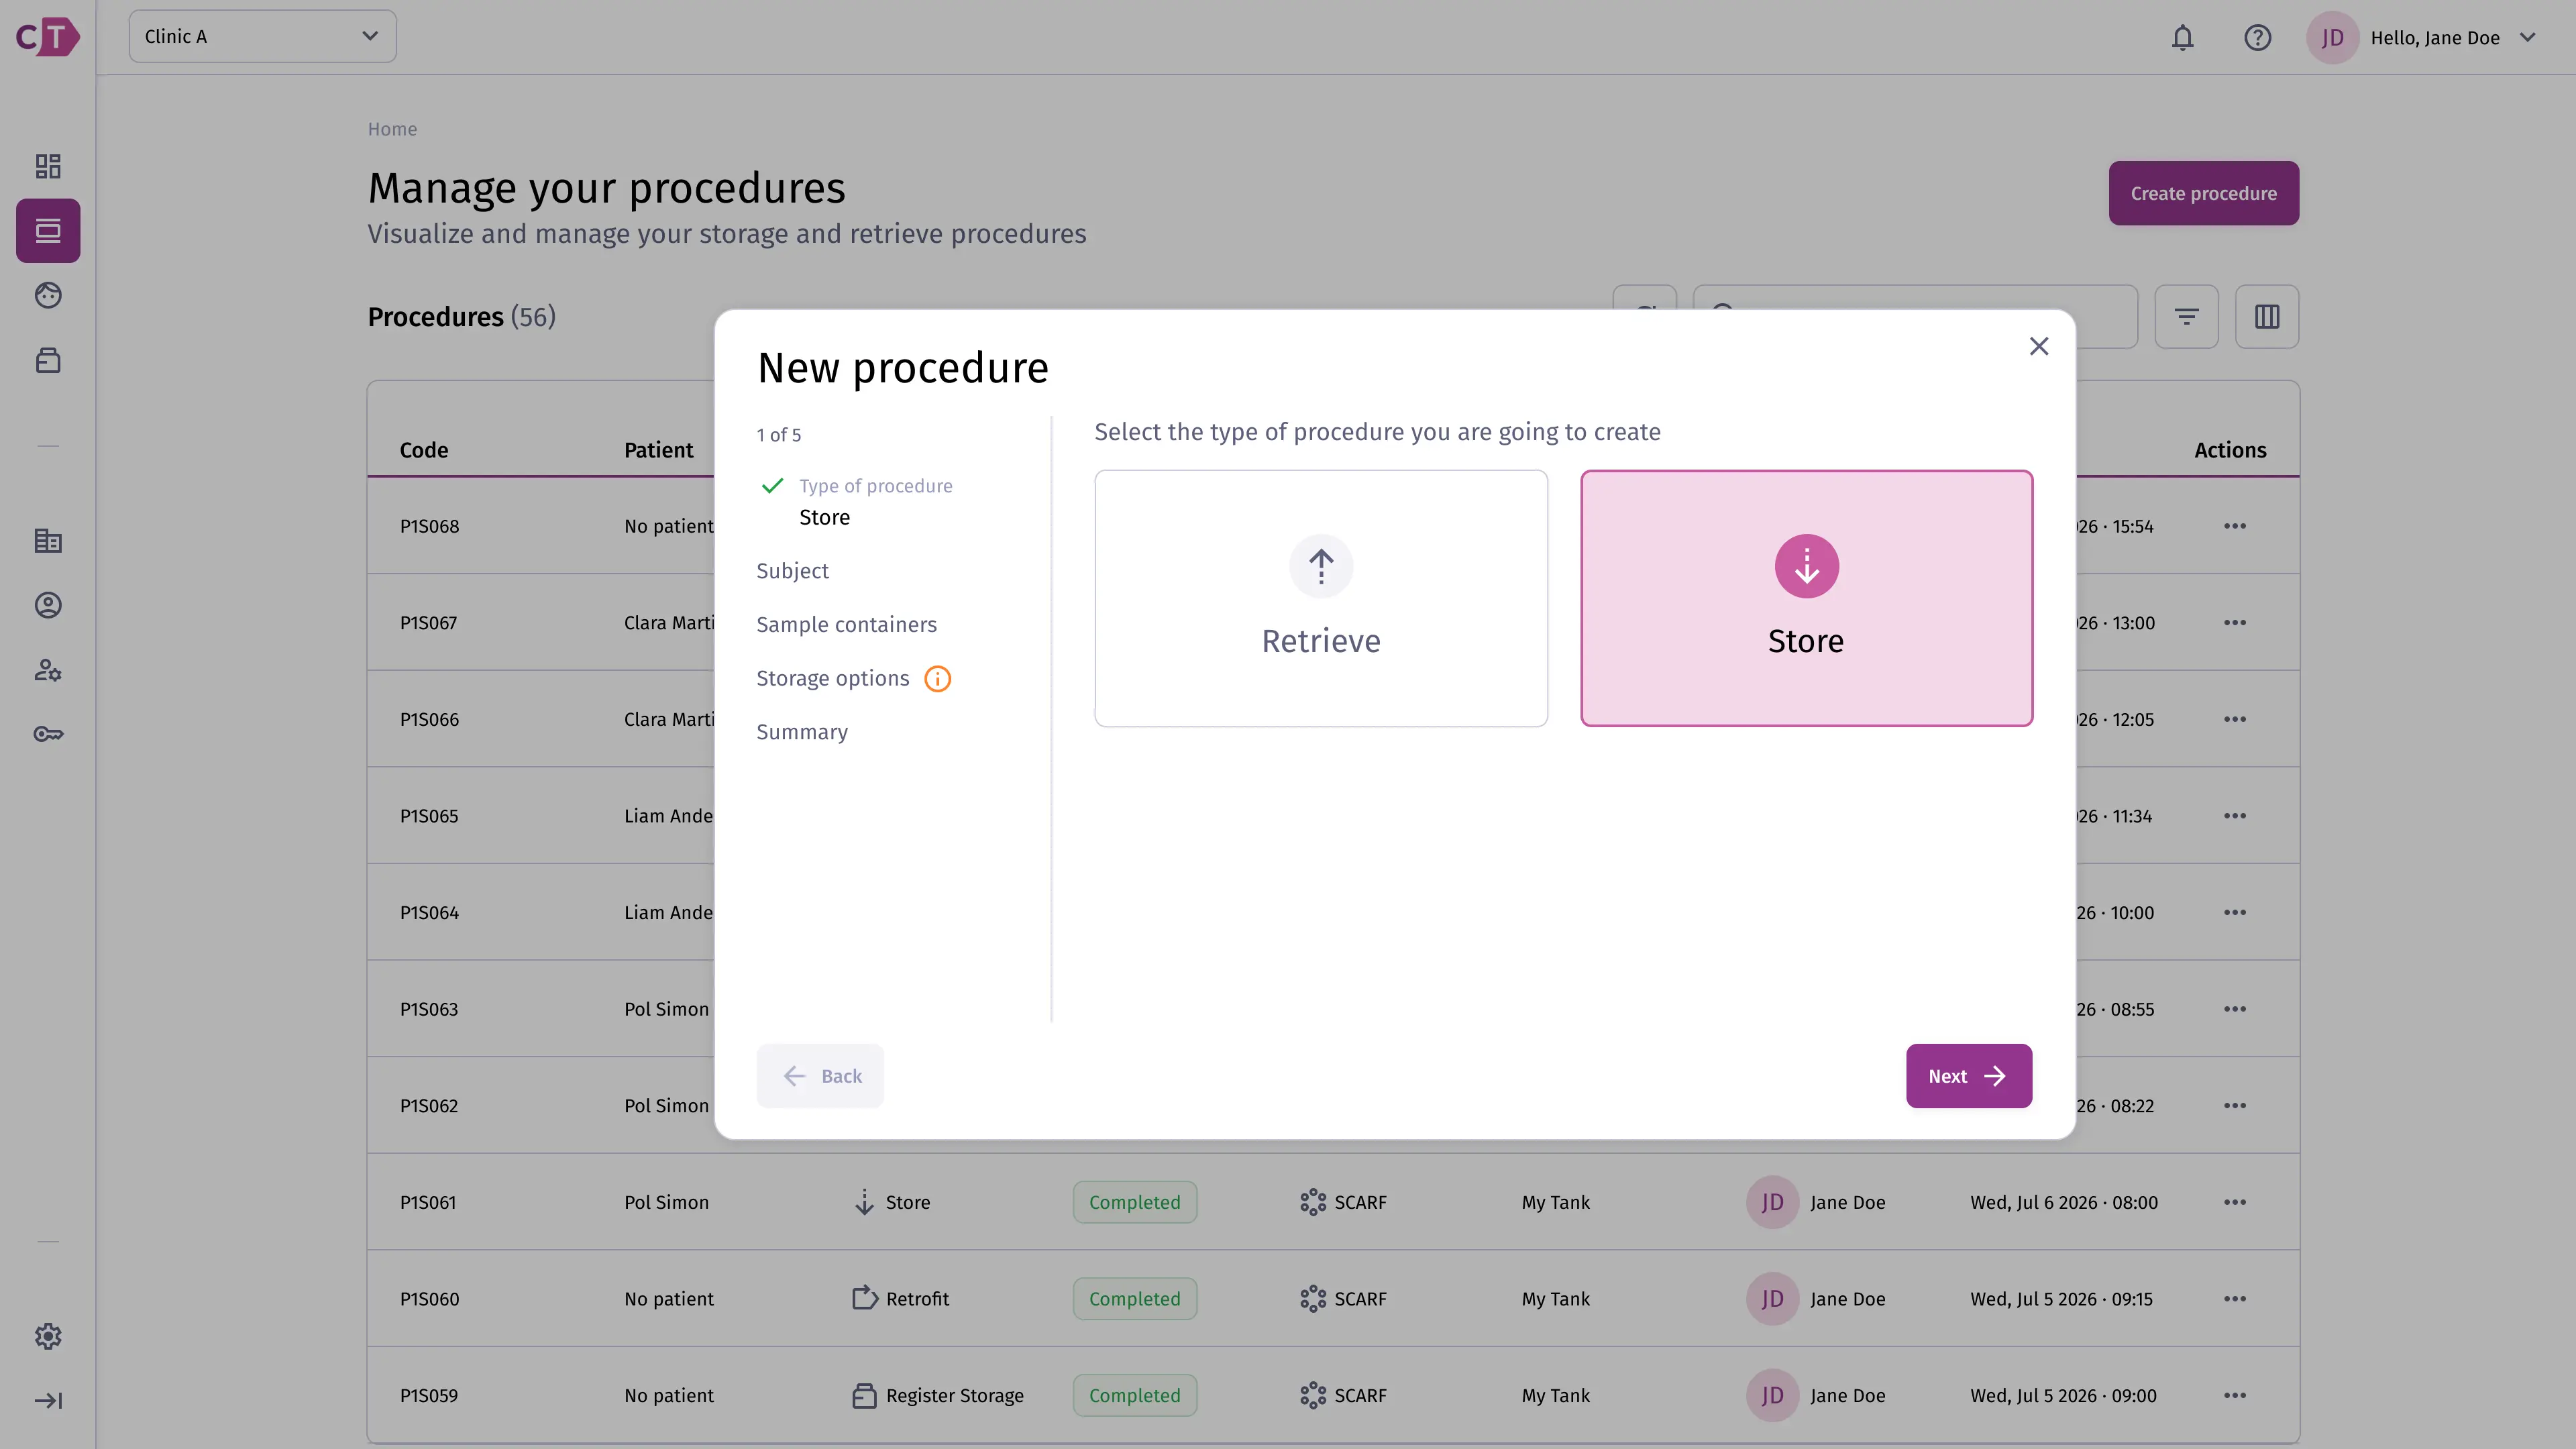Expand sidebar with arrow icon
Image resolution: width=2576 pixels, height=1449 pixels.
(48, 1400)
